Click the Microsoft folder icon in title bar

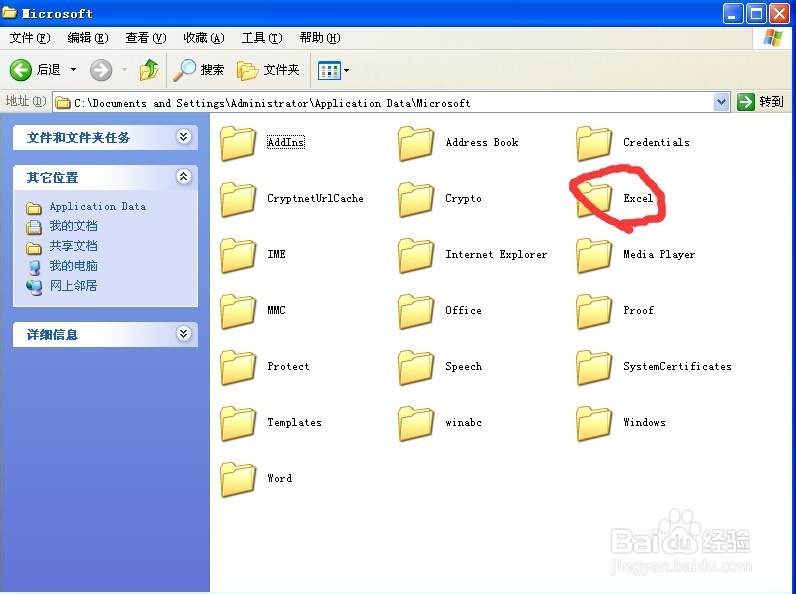tap(9, 12)
